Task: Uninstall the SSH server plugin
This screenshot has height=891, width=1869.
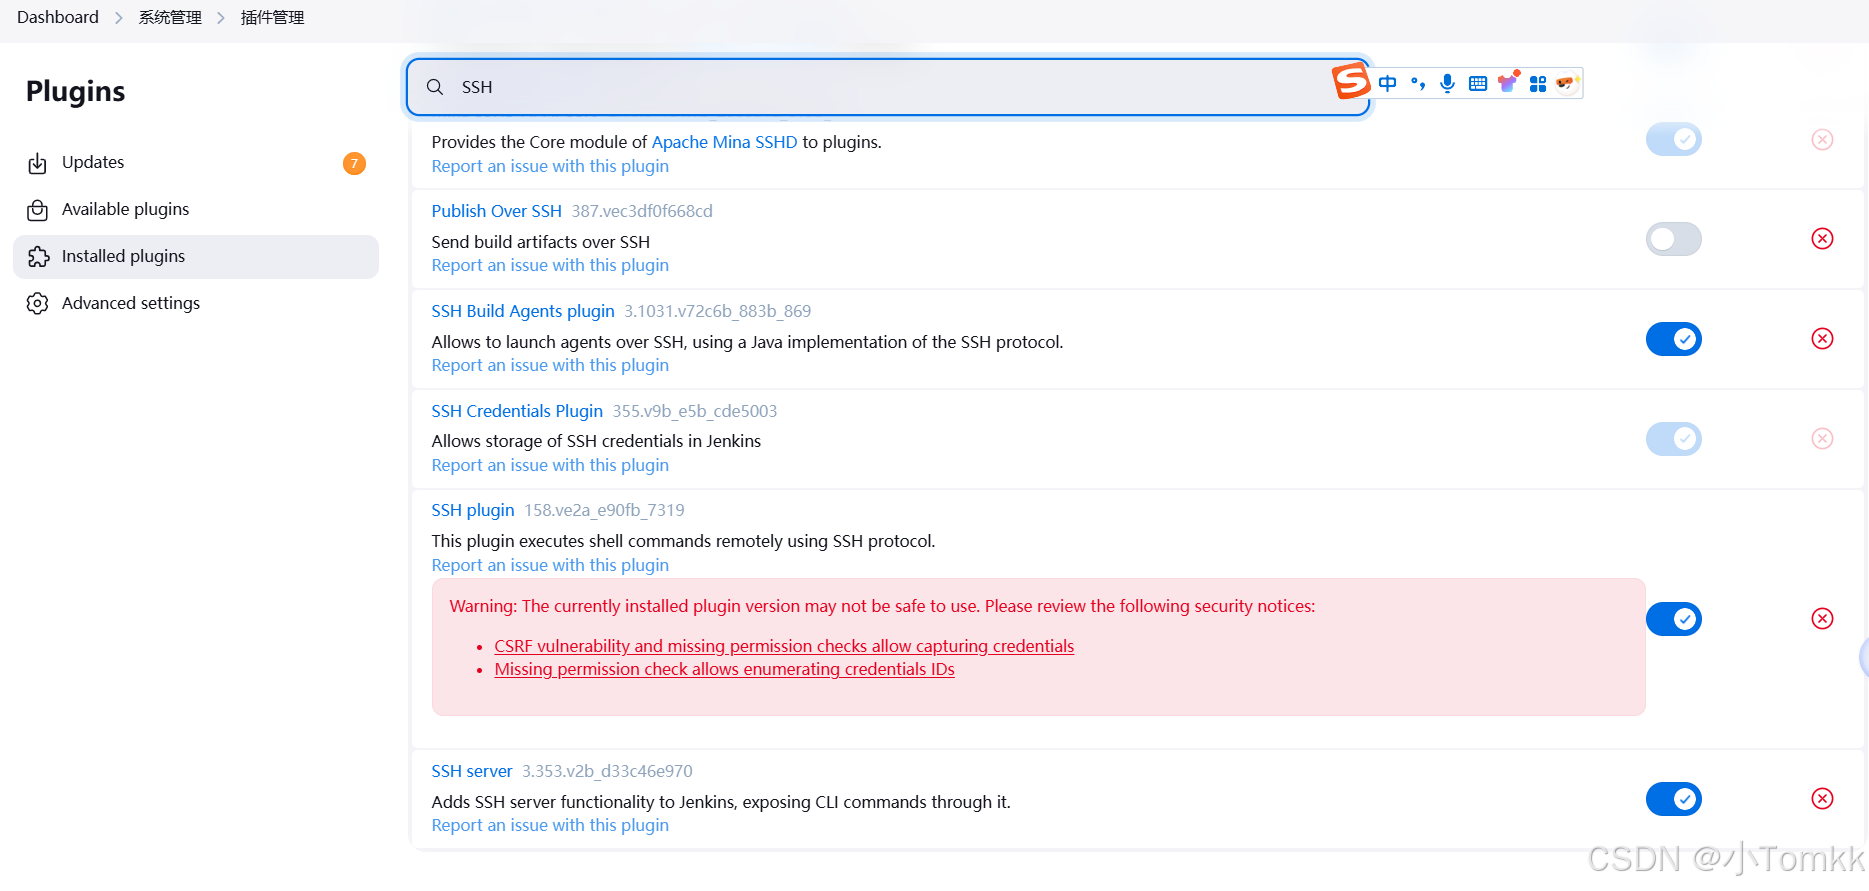Action: tap(1822, 799)
